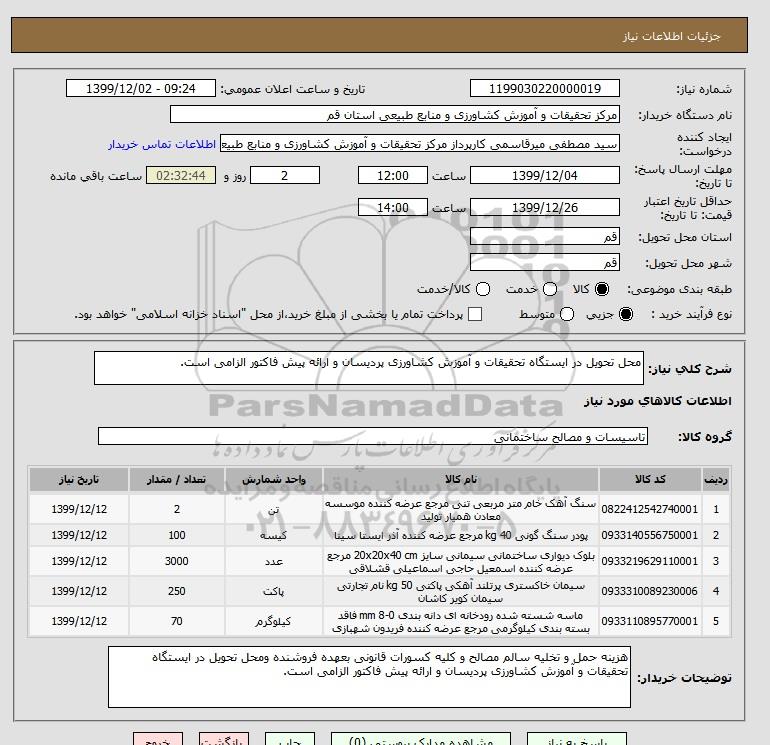Click product code 0933219629110001

(x=650, y=561)
